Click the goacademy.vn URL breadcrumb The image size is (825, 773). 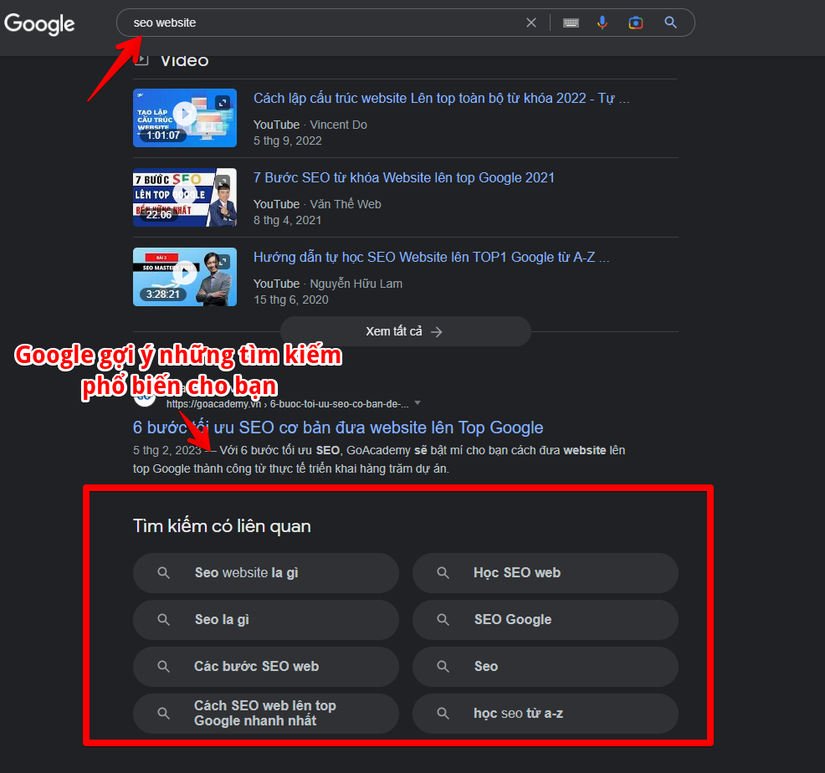(287, 404)
